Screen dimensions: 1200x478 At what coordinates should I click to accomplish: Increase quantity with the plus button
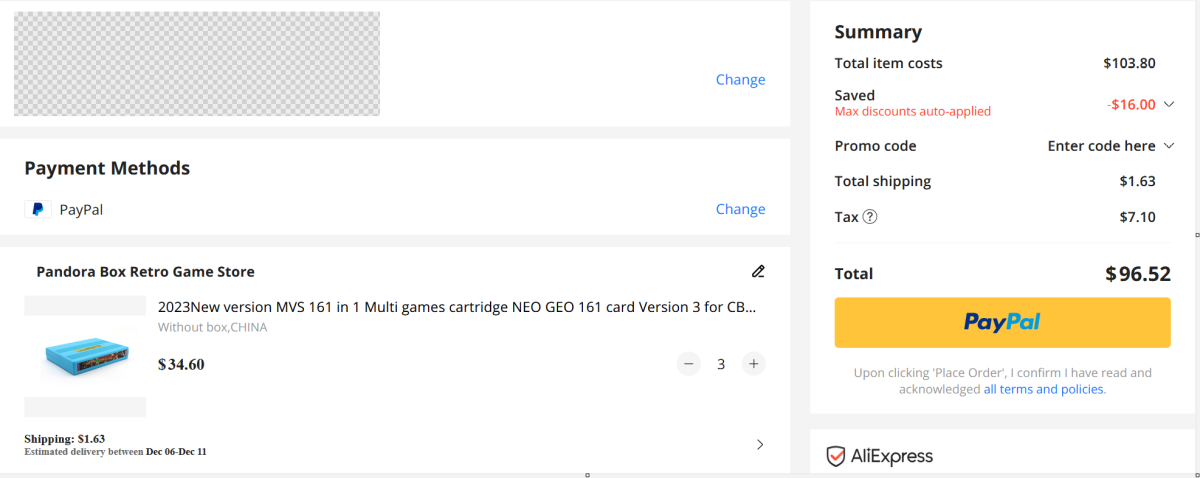pos(754,364)
